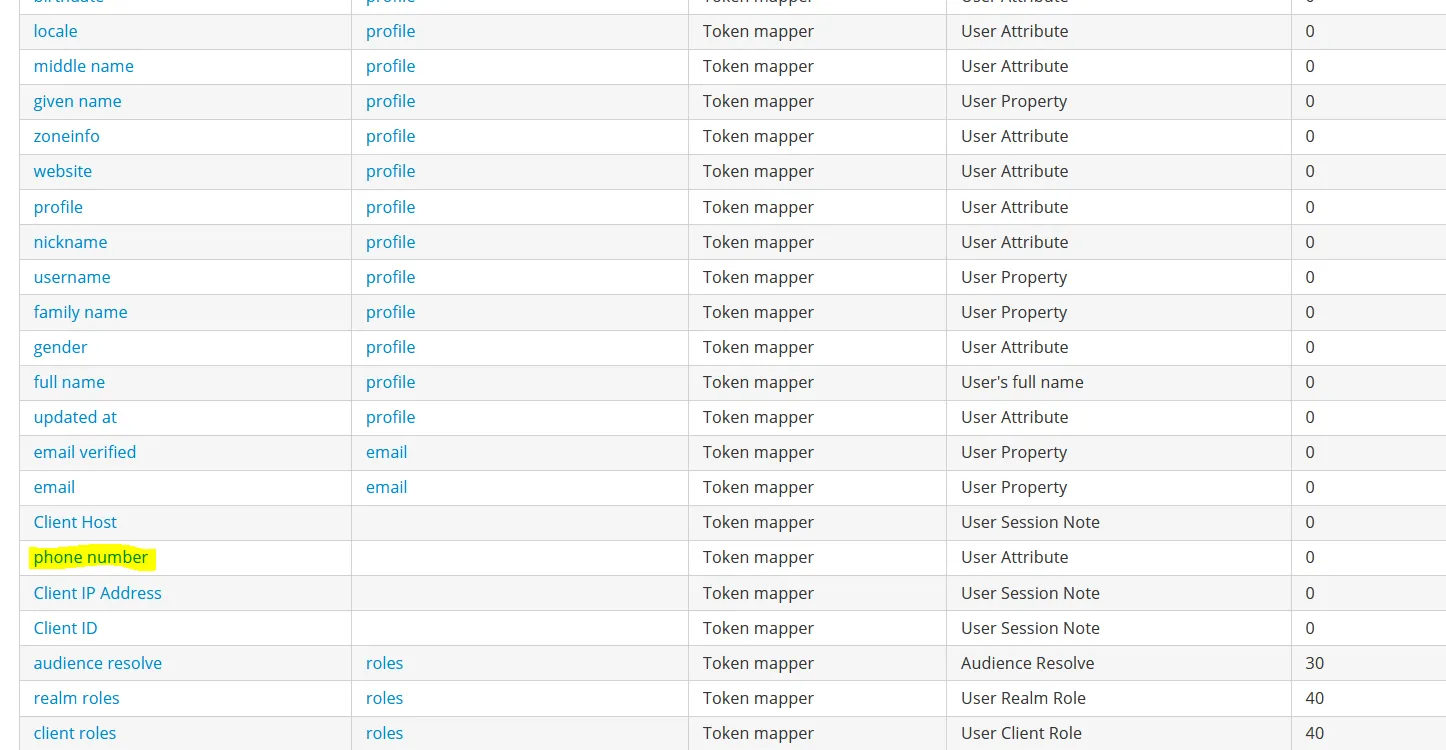Select the Client ID mapper

65,628
